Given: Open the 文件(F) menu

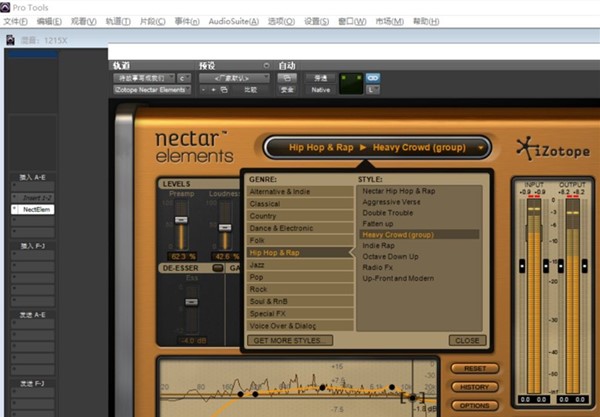Looking at the screenshot, I should point(15,21).
